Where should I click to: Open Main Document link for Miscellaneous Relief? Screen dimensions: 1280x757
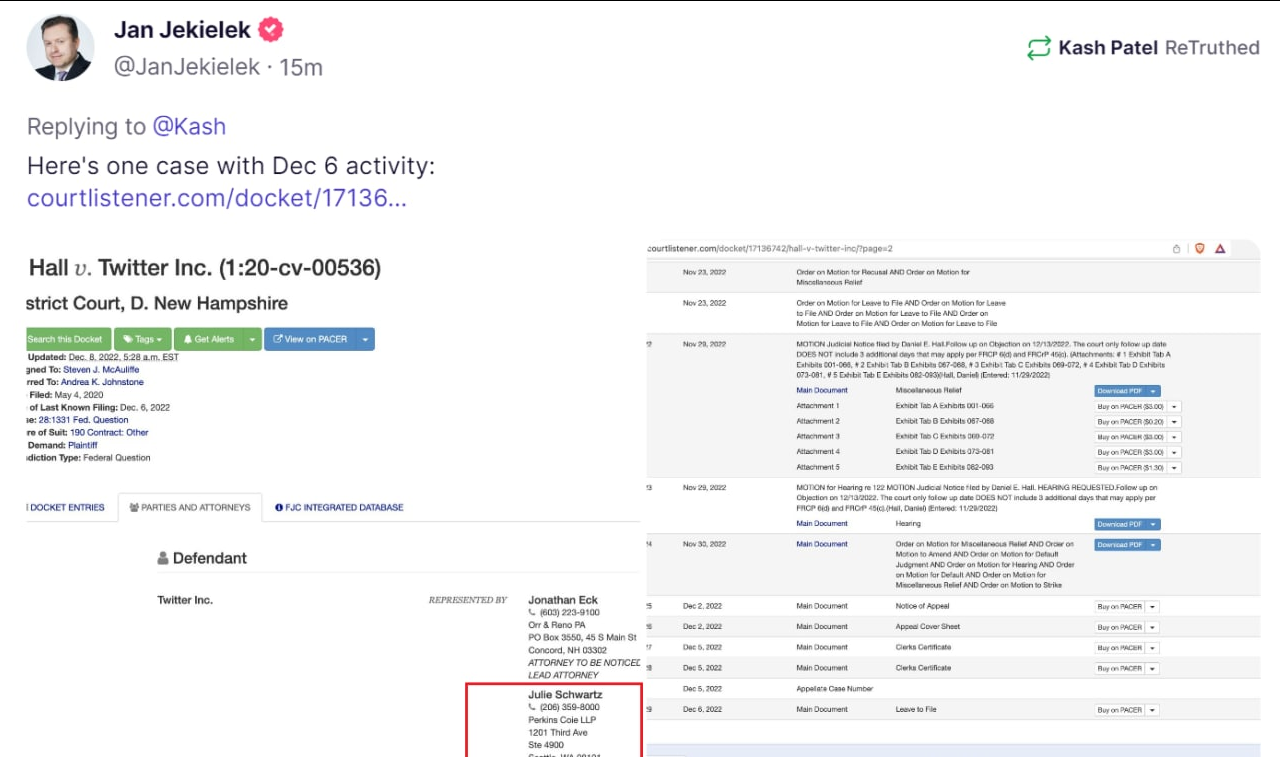pos(822,390)
